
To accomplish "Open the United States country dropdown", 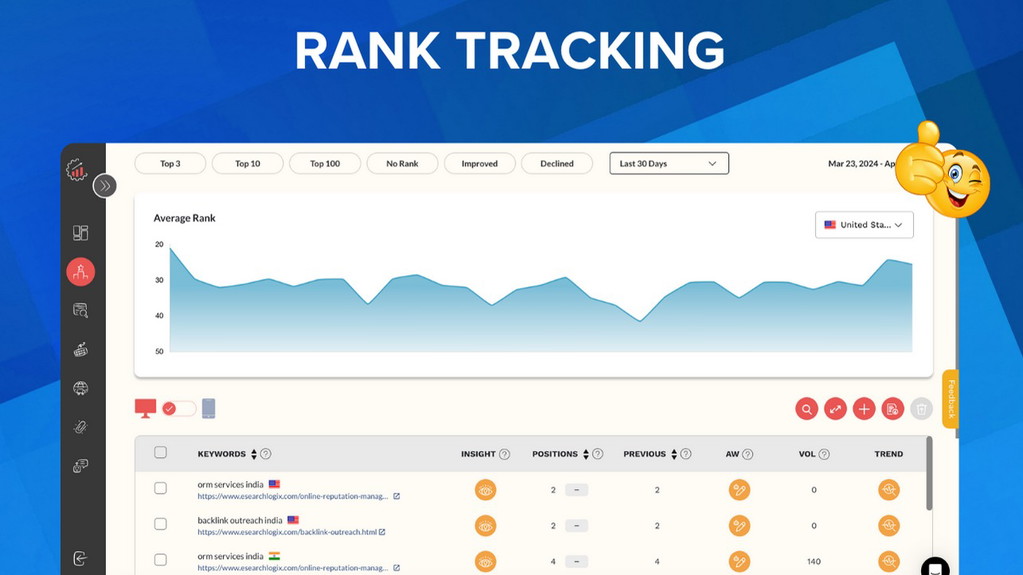I will click(x=864, y=225).
